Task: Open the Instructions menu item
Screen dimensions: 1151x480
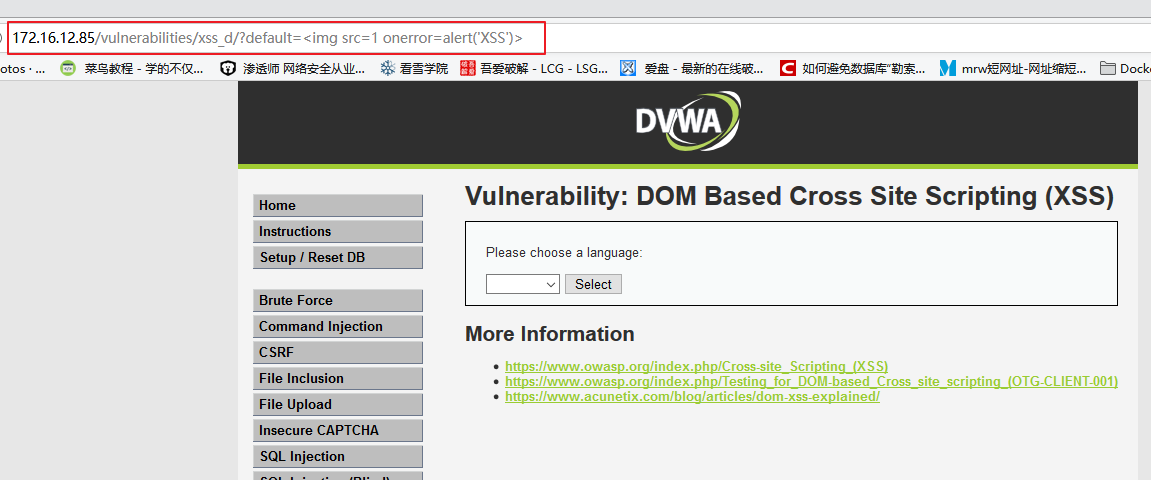Action: 337,232
